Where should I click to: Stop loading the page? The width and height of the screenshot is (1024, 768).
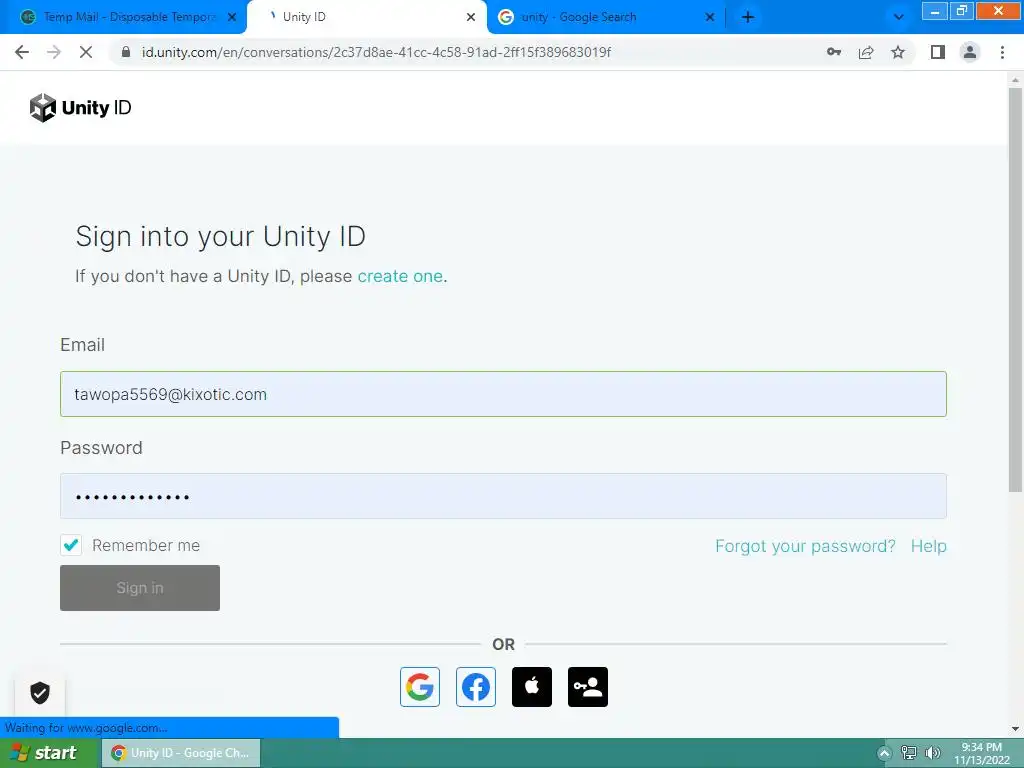tap(86, 52)
